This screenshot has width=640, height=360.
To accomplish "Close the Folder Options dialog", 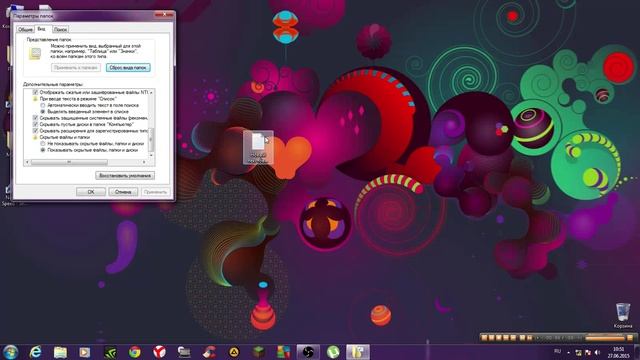I will (x=164, y=14).
